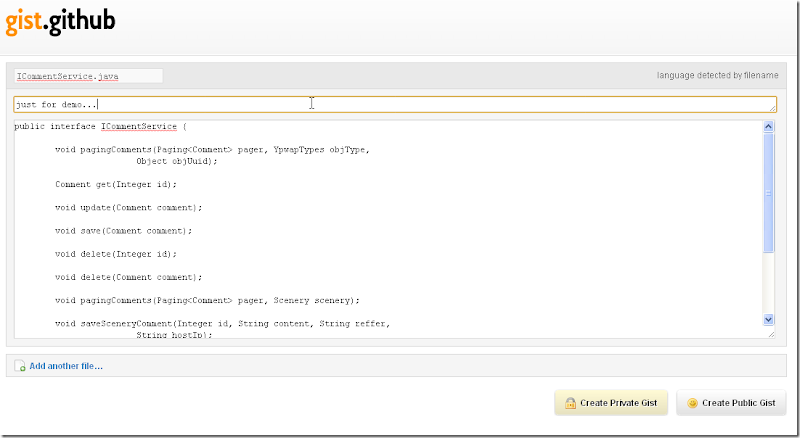Viewport: 800px width, 438px height.
Task: Focus the ICommentService.java filename field
Action: coord(87,76)
